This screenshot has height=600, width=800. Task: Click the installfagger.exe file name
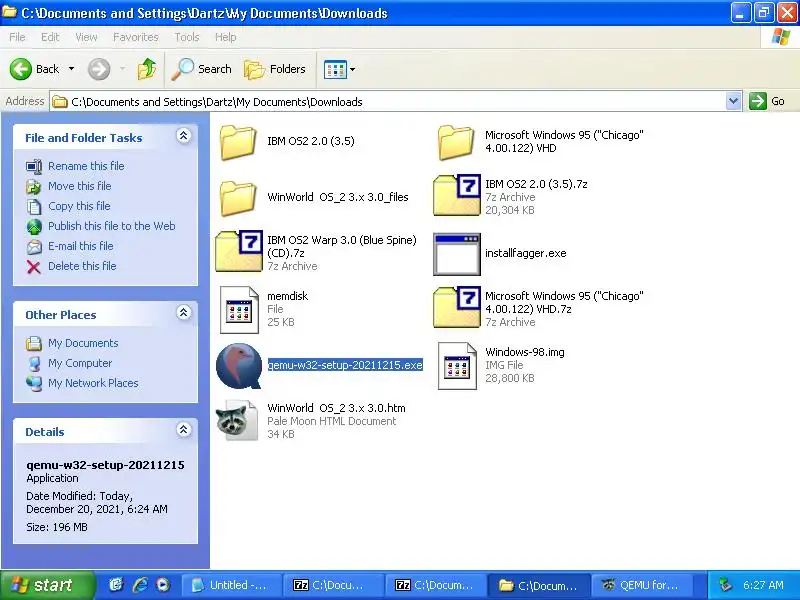tap(526, 253)
